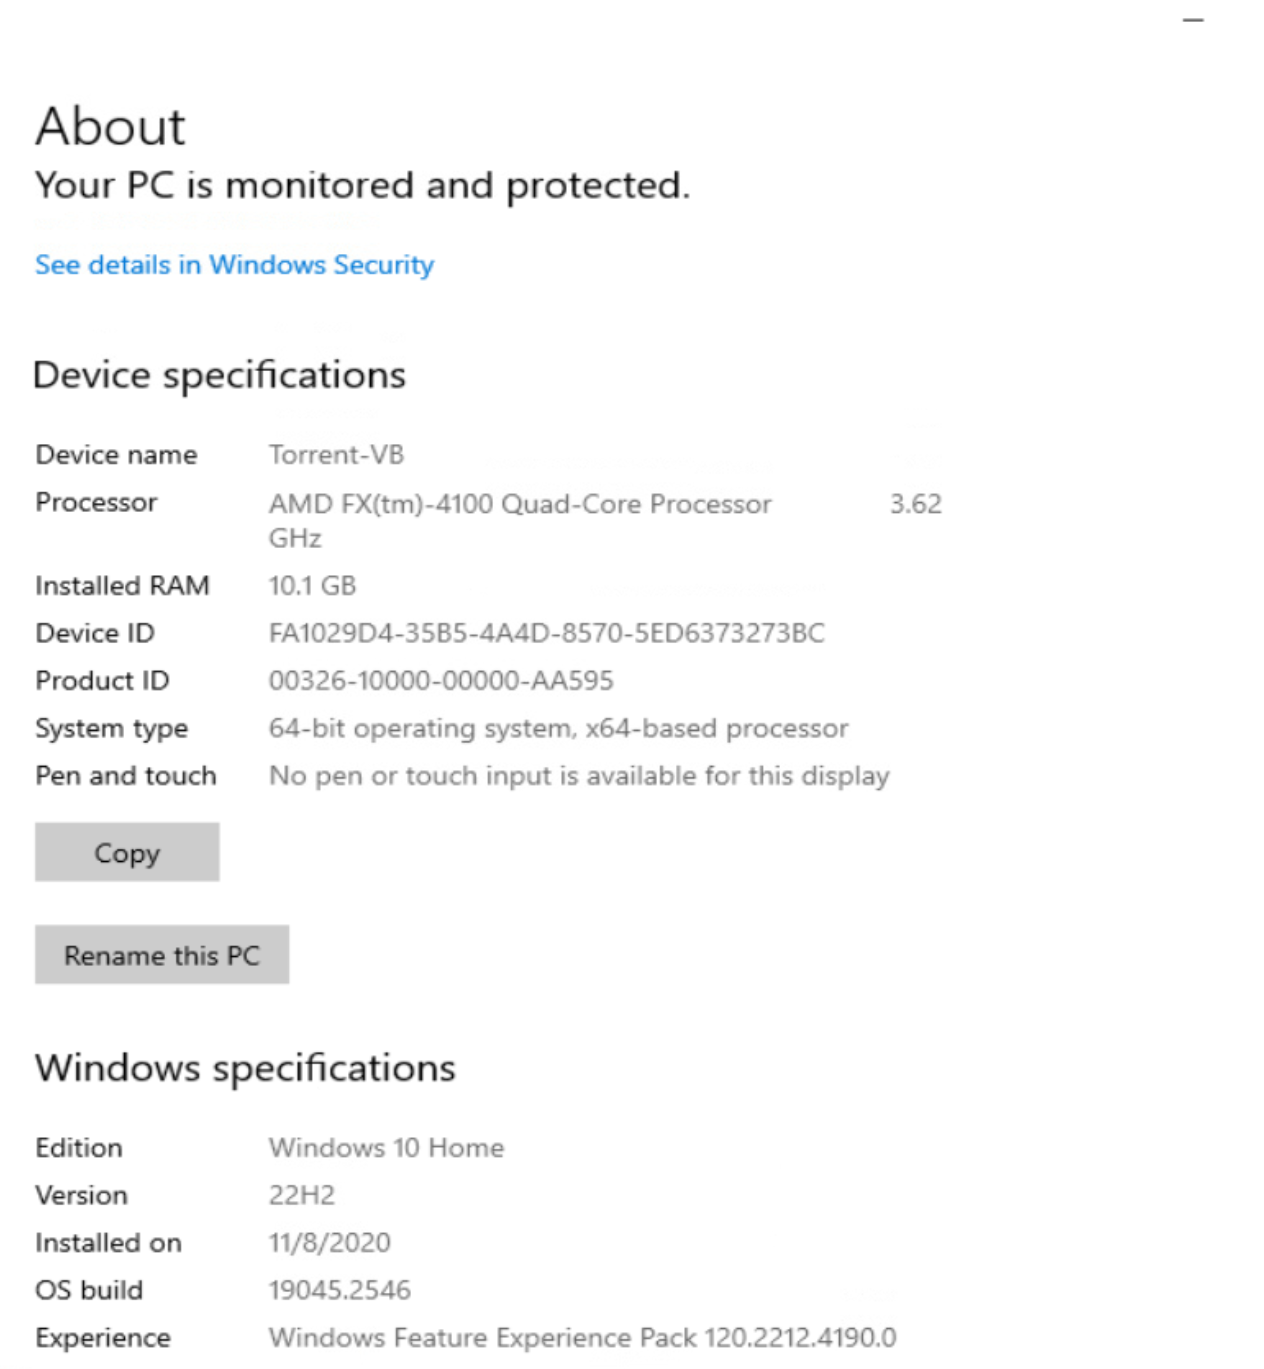Click the System type value 64-bit operating system
This screenshot has height=1369, width=1264.
coord(558,729)
